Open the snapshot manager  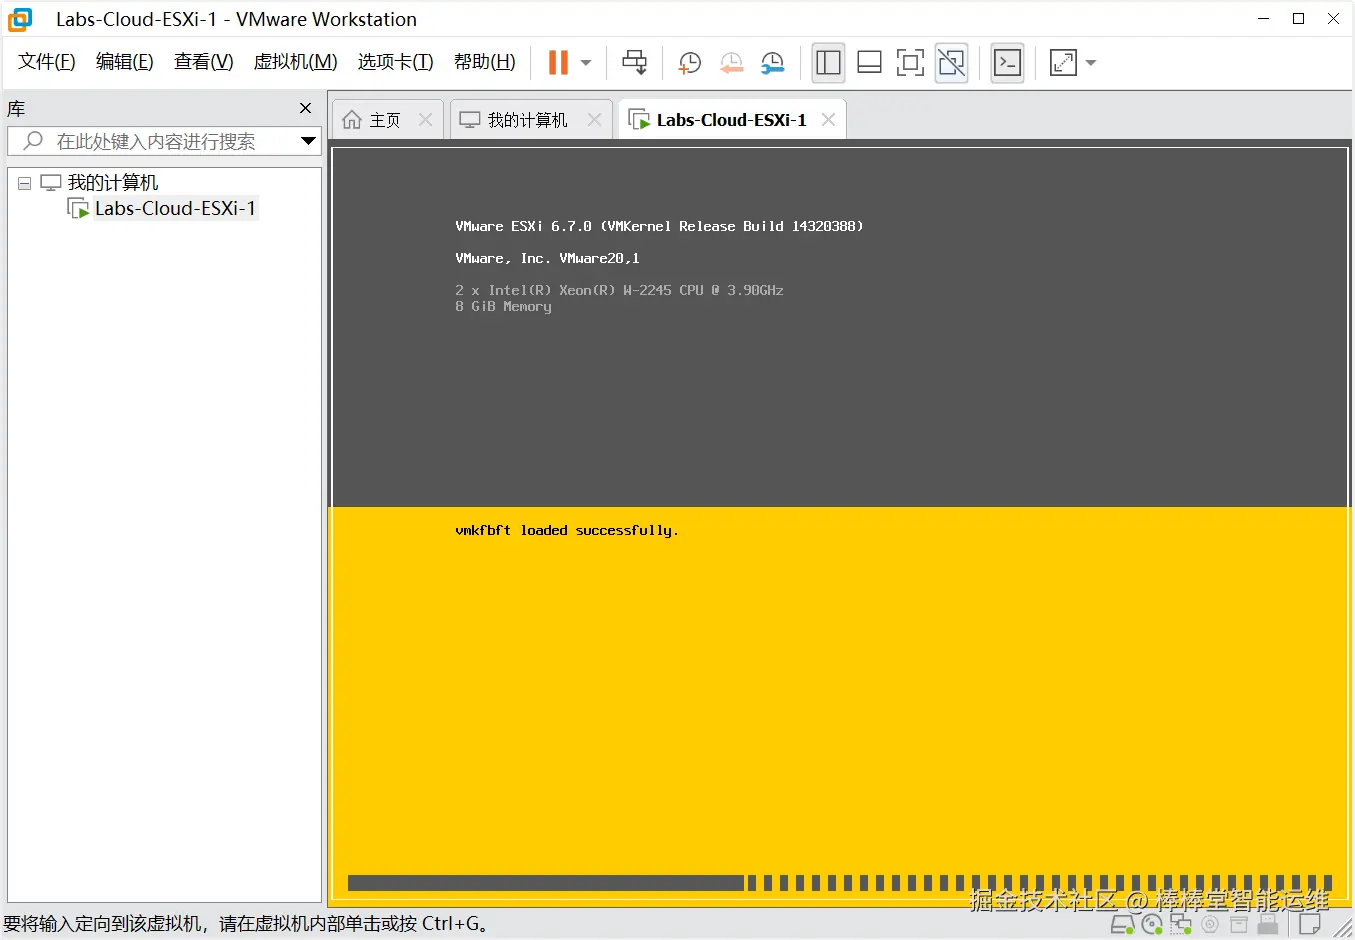click(x=772, y=63)
